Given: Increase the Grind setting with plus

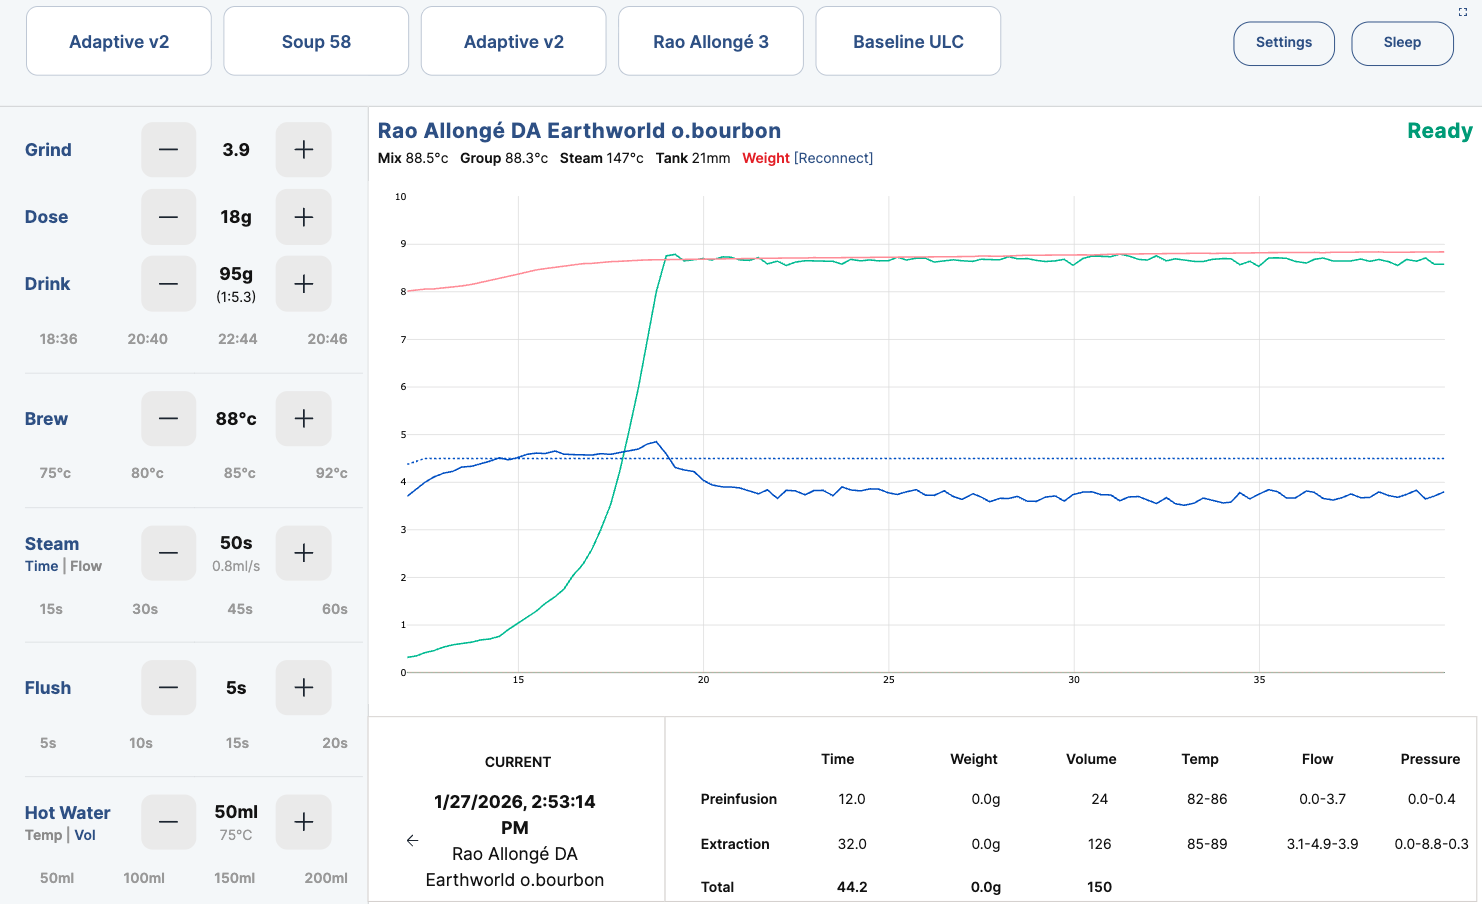Looking at the screenshot, I should [x=303, y=150].
